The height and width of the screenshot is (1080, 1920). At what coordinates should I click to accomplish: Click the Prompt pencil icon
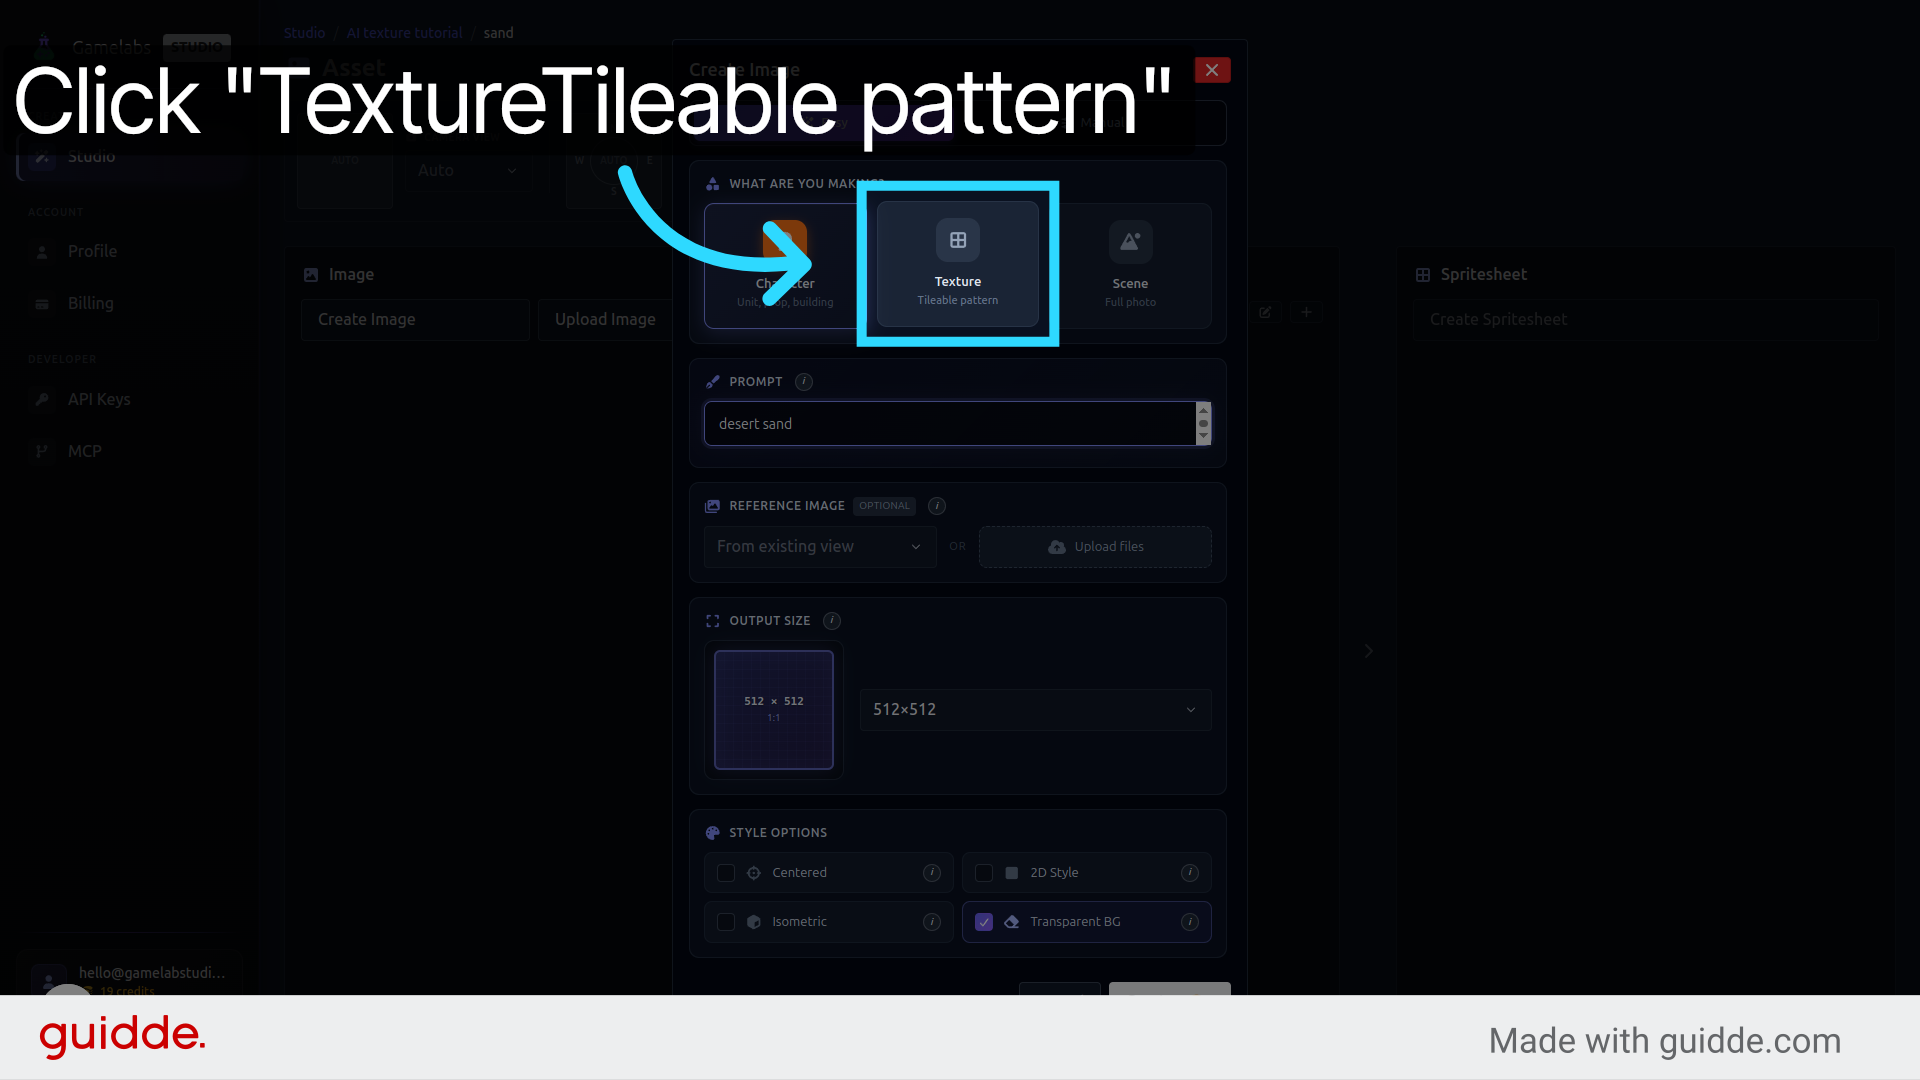[713, 382]
